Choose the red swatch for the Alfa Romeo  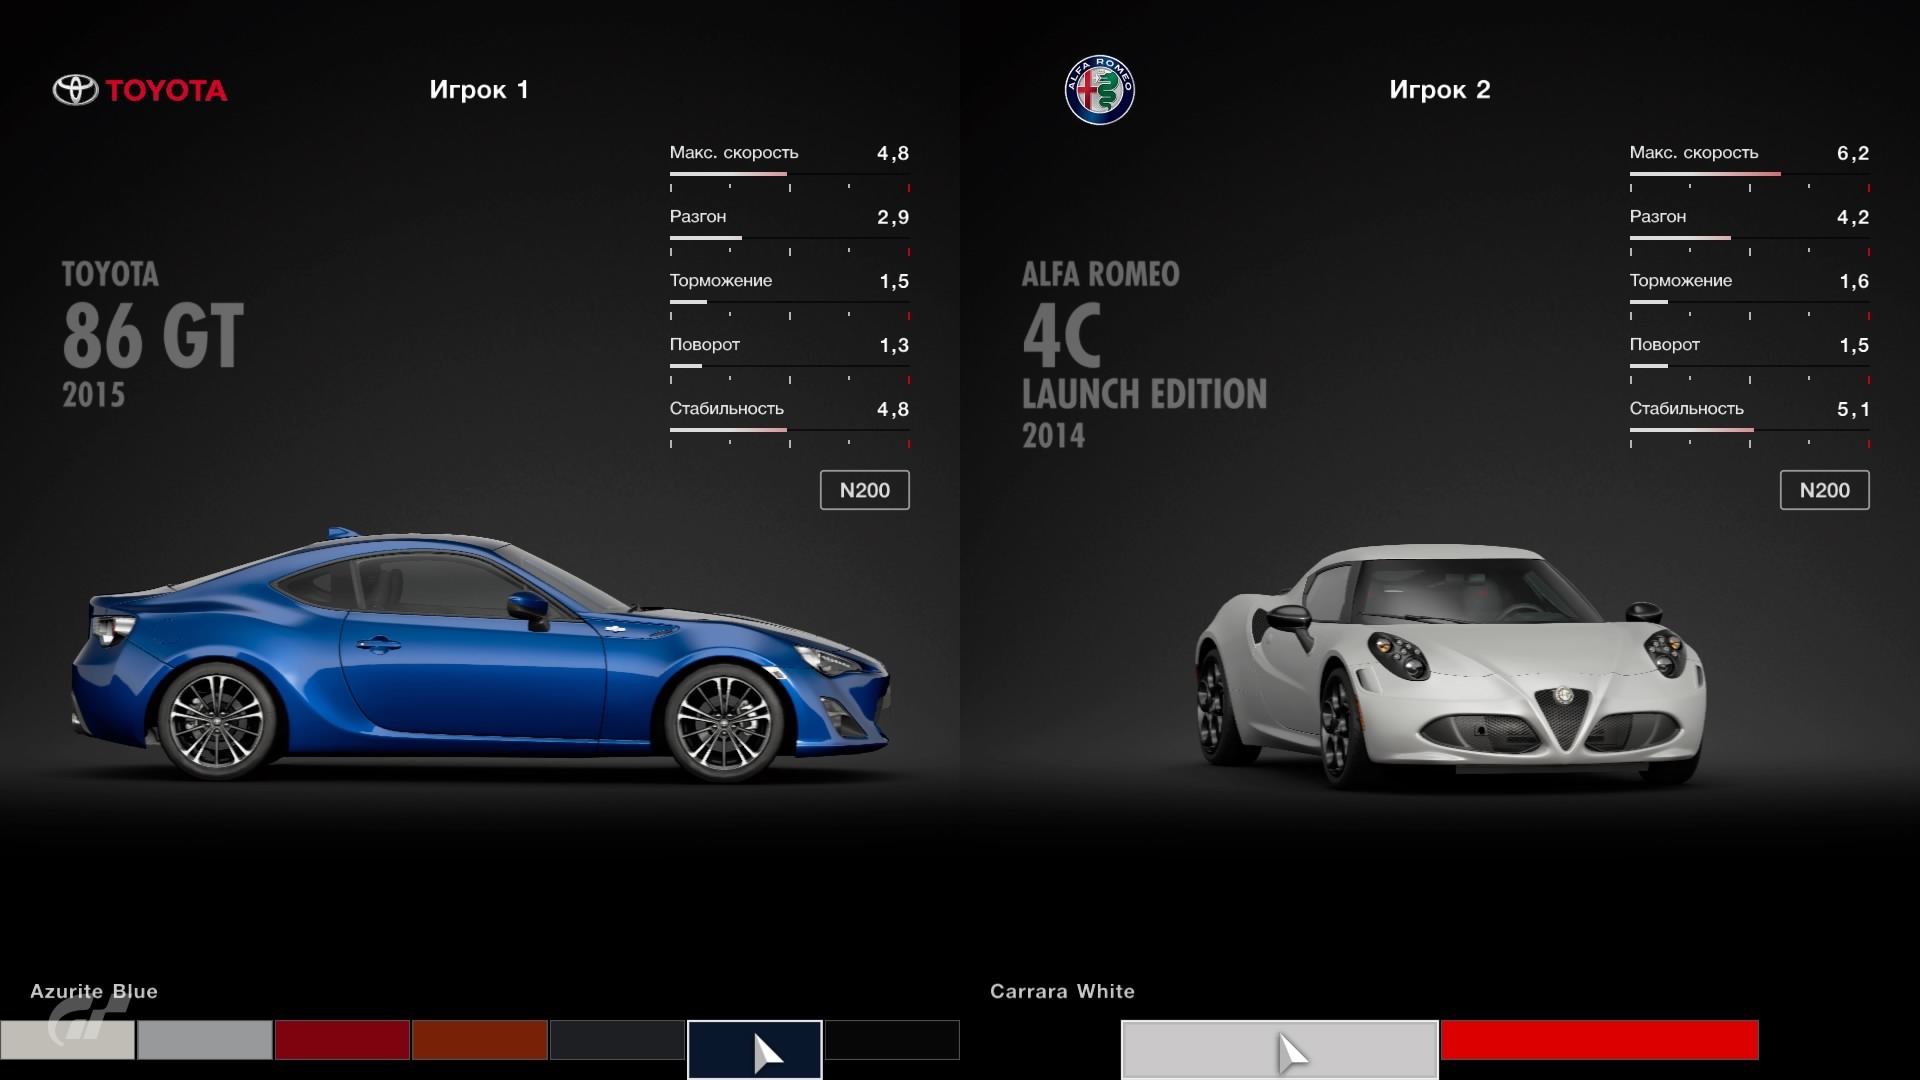[x=1599, y=1040]
